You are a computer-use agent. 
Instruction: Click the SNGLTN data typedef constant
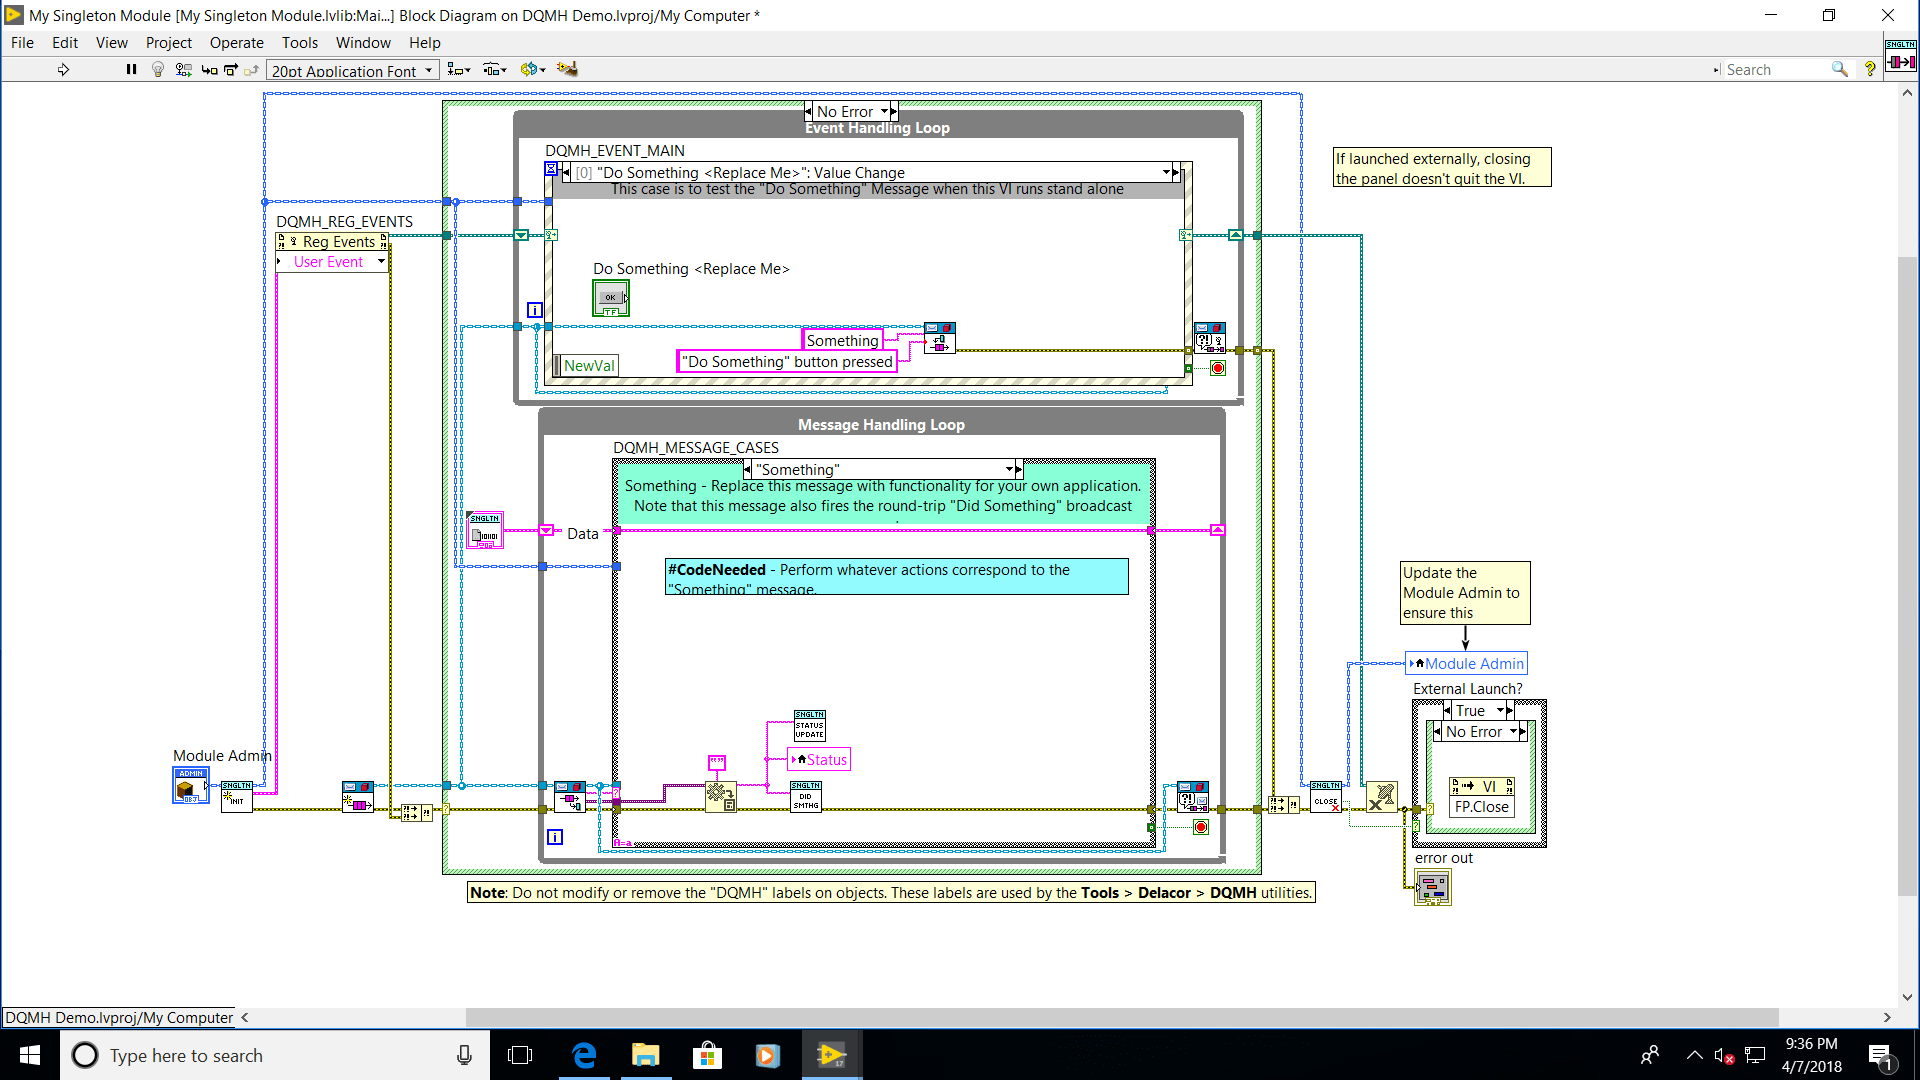[485, 531]
